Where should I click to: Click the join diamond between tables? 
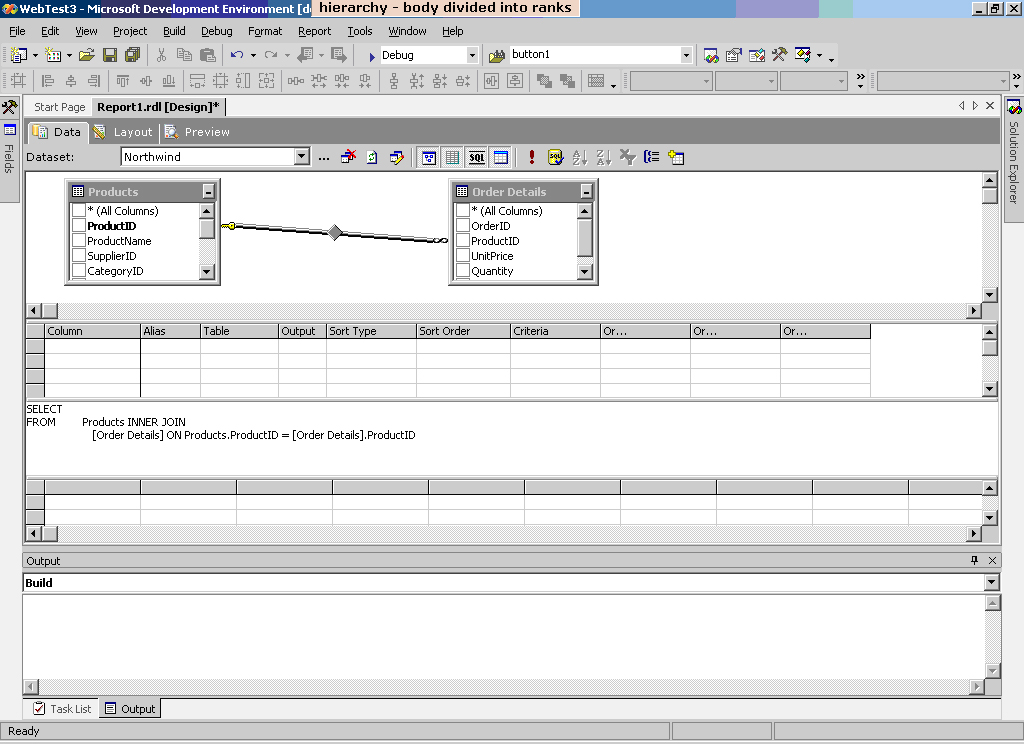[335, 233]
